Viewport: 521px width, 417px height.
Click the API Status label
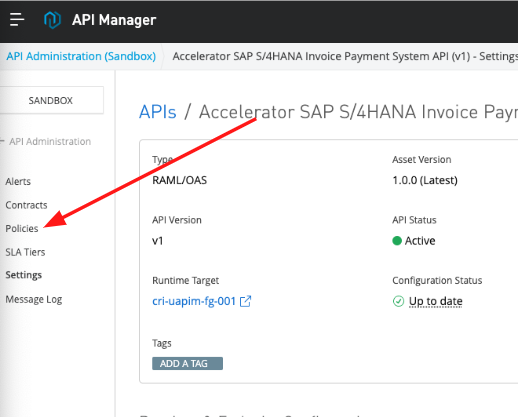[x=414, y=220]
